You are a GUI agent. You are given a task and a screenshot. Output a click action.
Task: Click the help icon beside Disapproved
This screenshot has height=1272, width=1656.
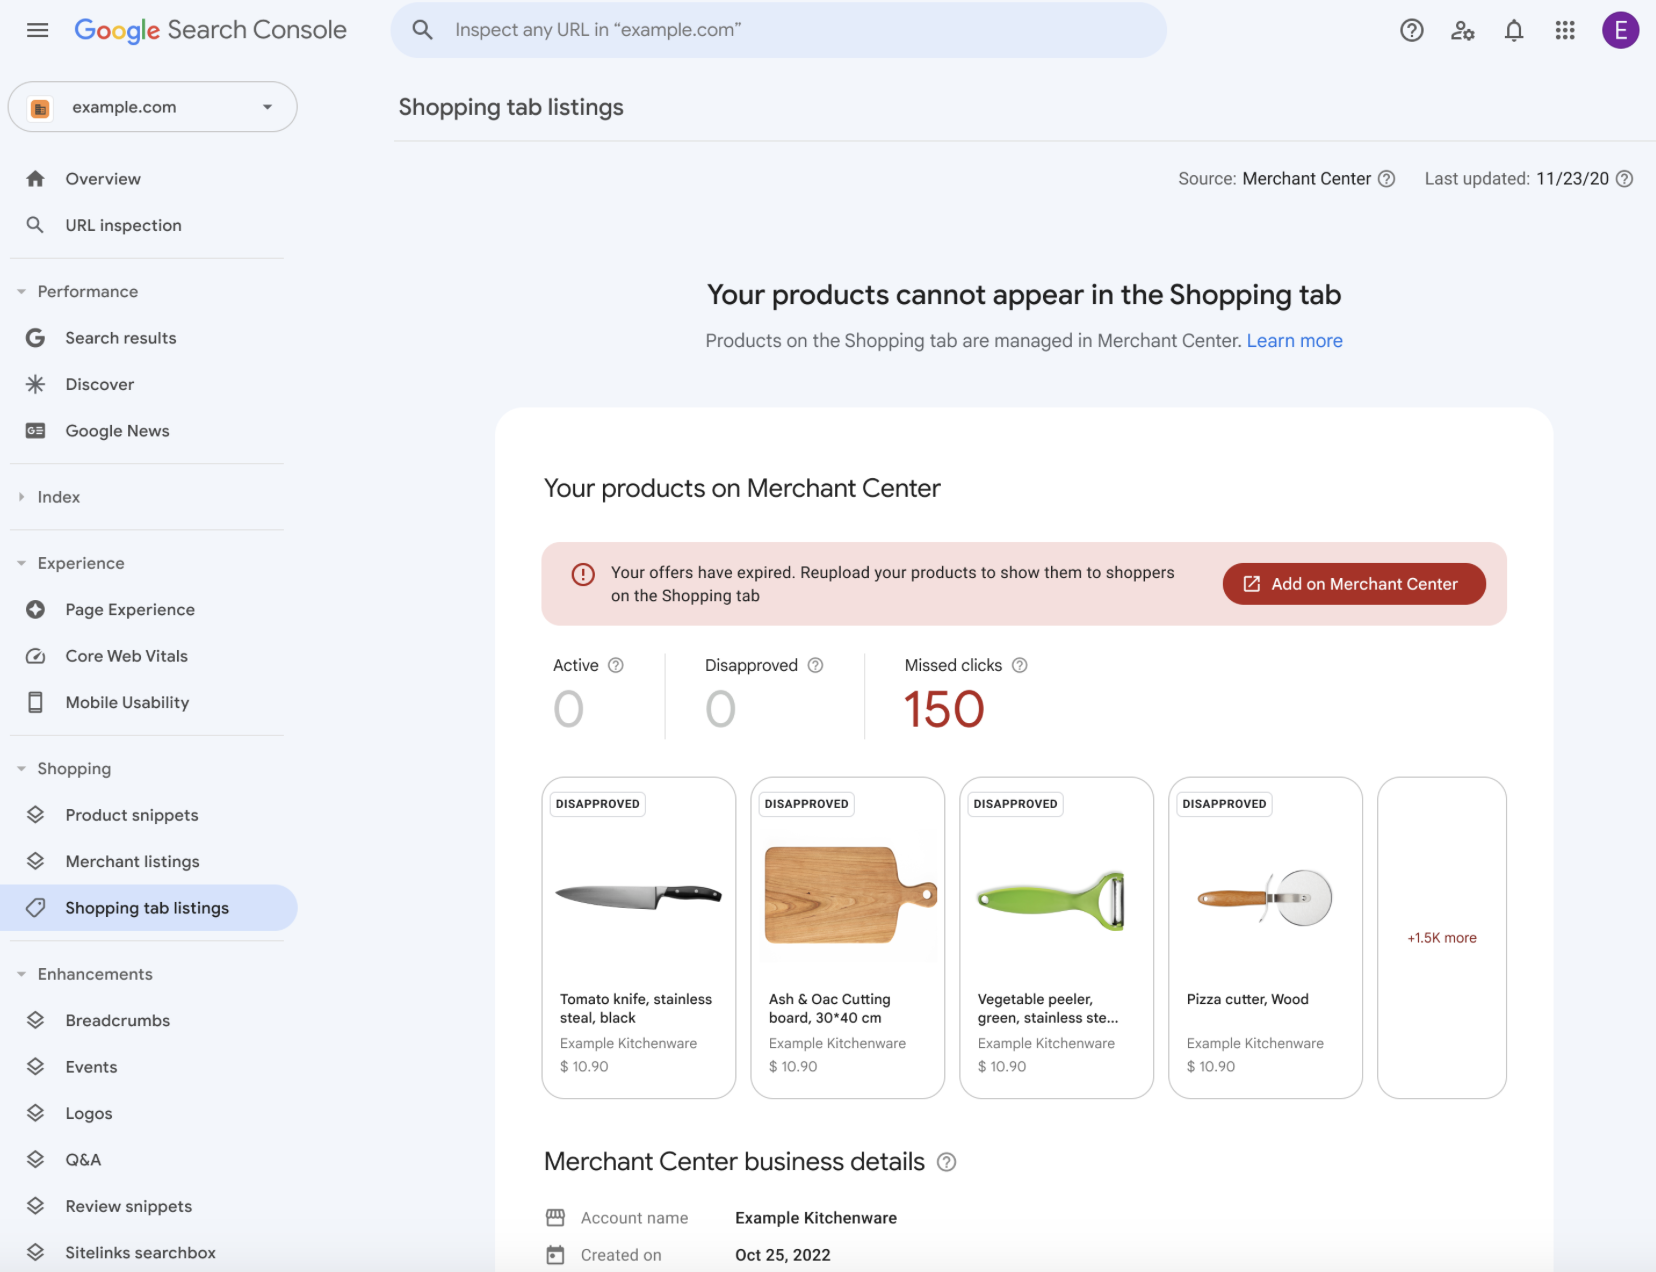(x=815, y=665)
